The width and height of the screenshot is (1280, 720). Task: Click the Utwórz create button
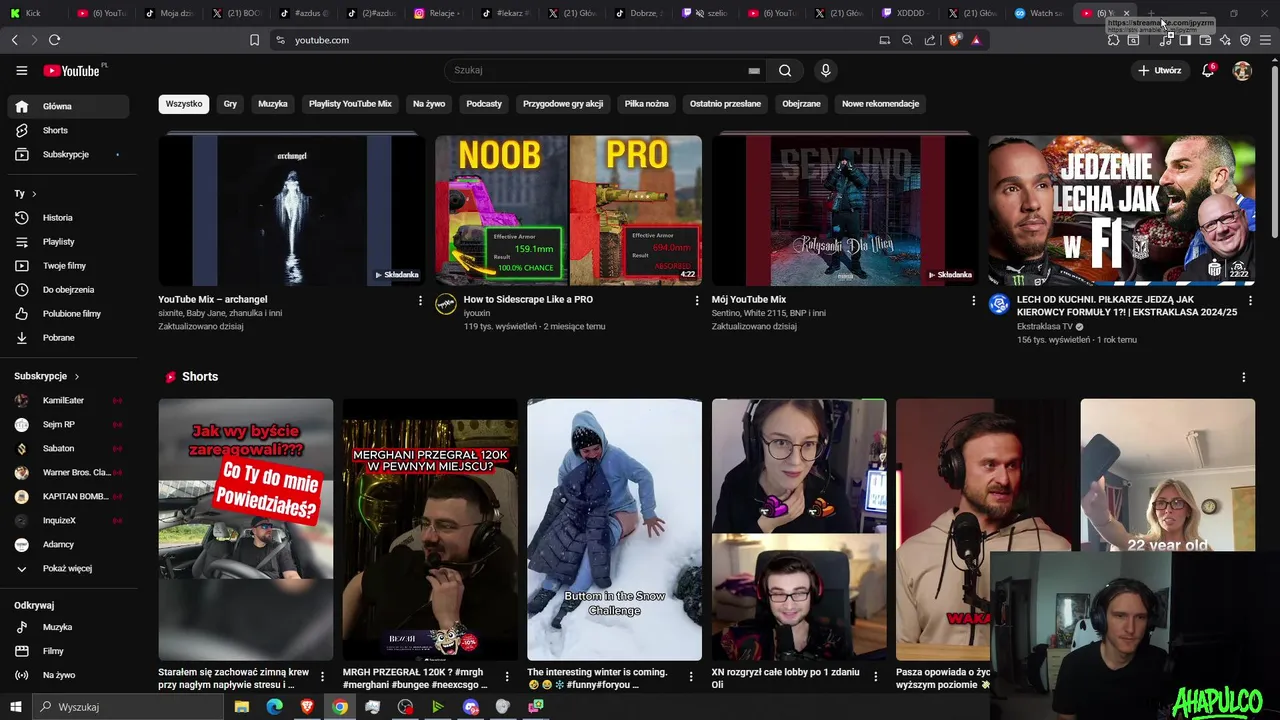(x=1159, y=70)
